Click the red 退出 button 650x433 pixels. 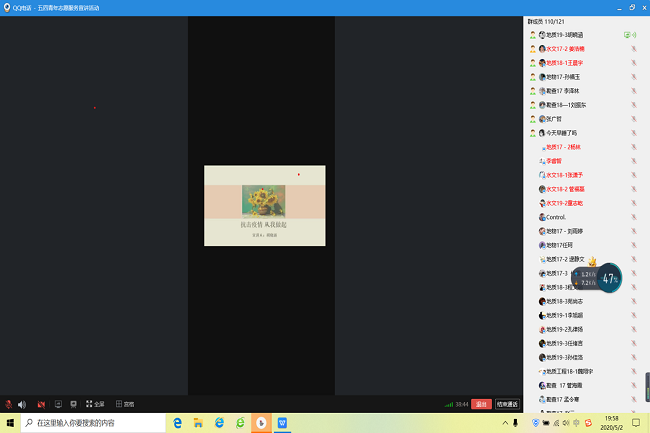[x=481, y=404]
